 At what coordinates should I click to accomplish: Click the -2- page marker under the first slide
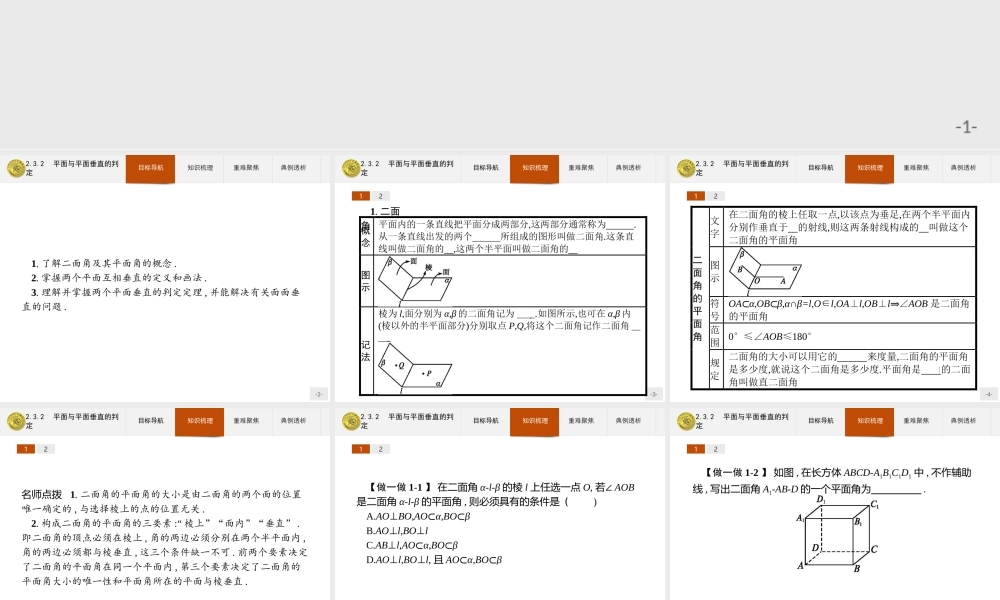coord(320,395)
